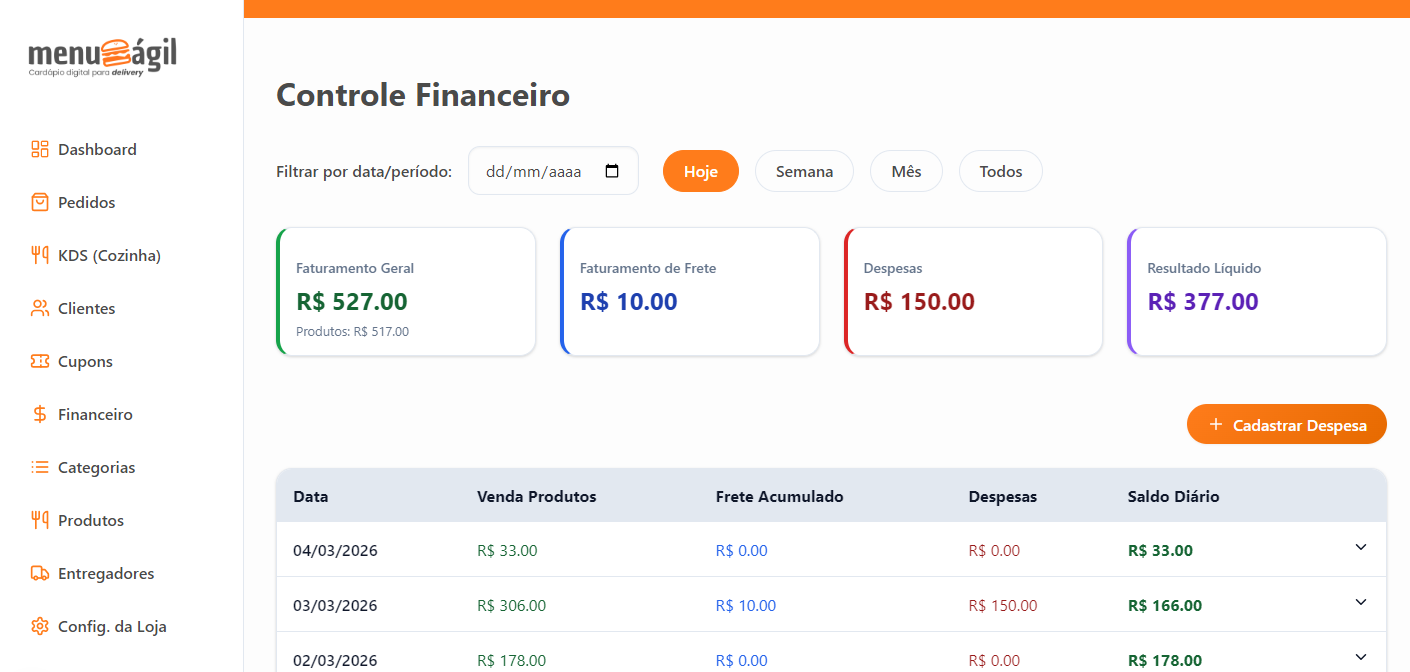
Task: Show all records with Todos button
Action: 1000,171
